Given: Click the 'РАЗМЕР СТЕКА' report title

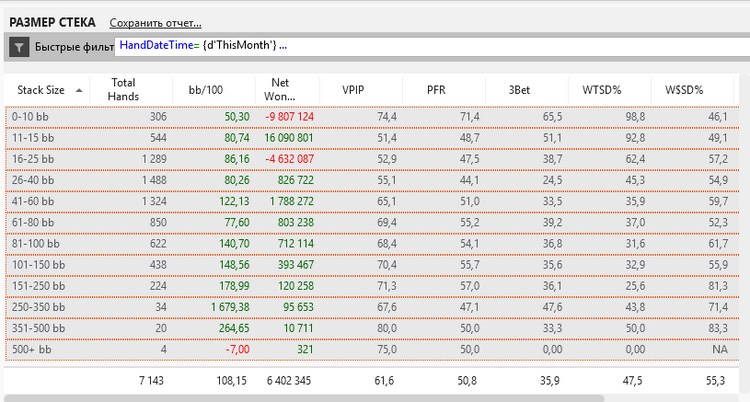Looking at the screenshot, I should click(53, 22).
